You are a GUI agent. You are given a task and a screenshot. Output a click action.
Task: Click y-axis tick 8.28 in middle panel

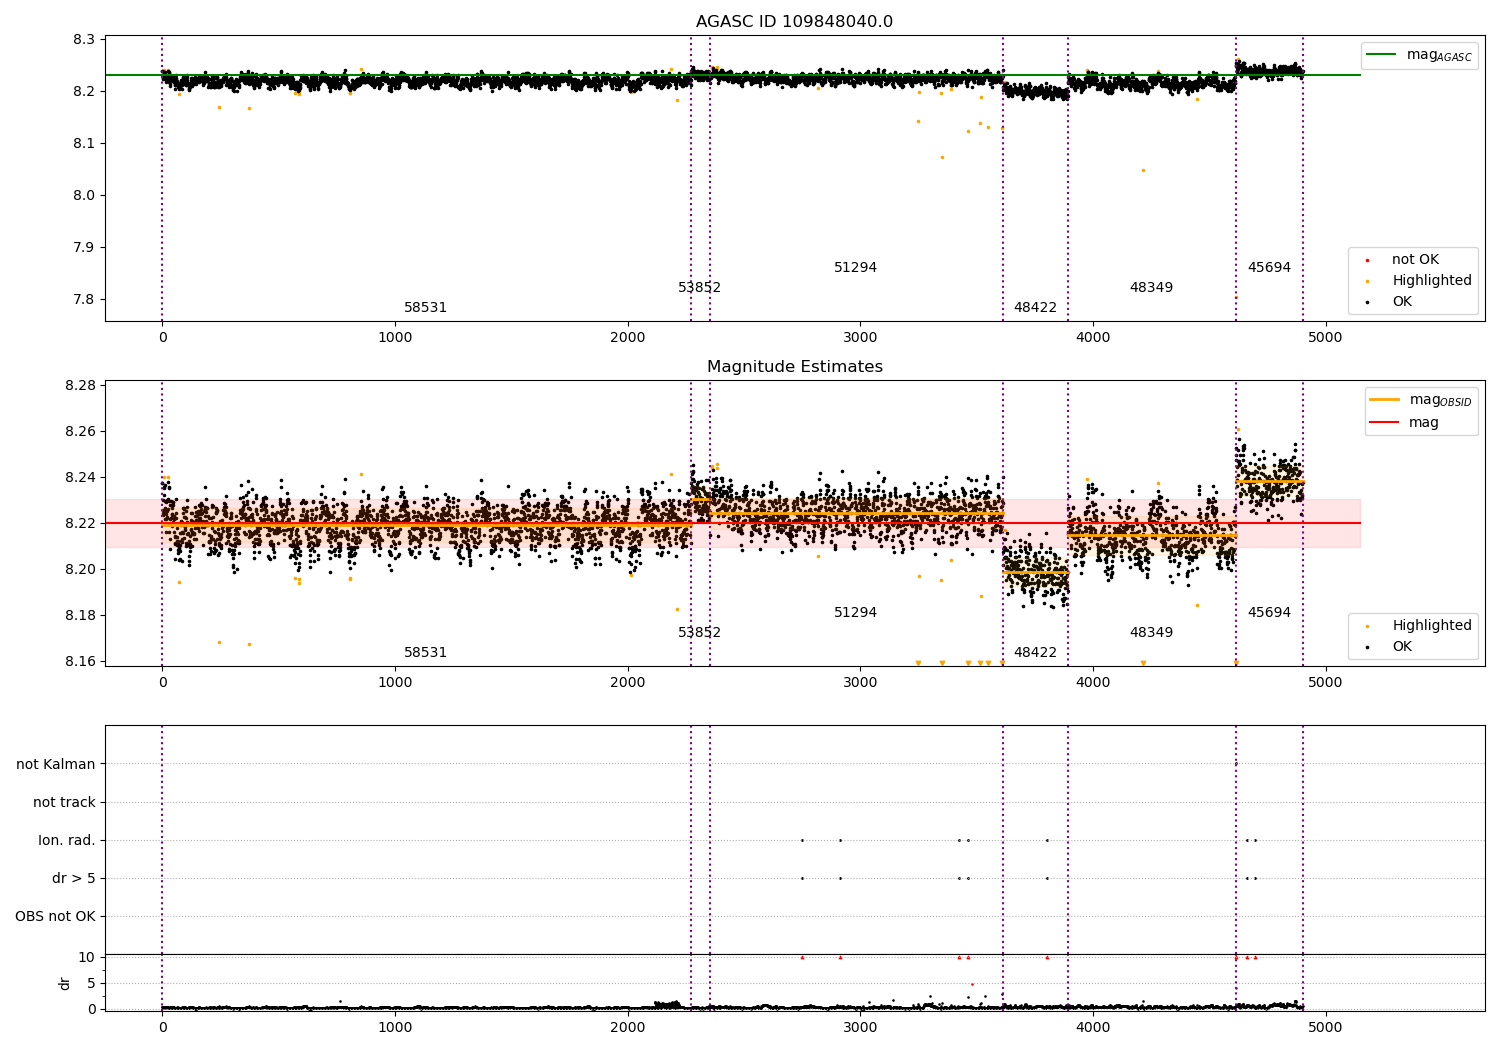pos(80,386)
